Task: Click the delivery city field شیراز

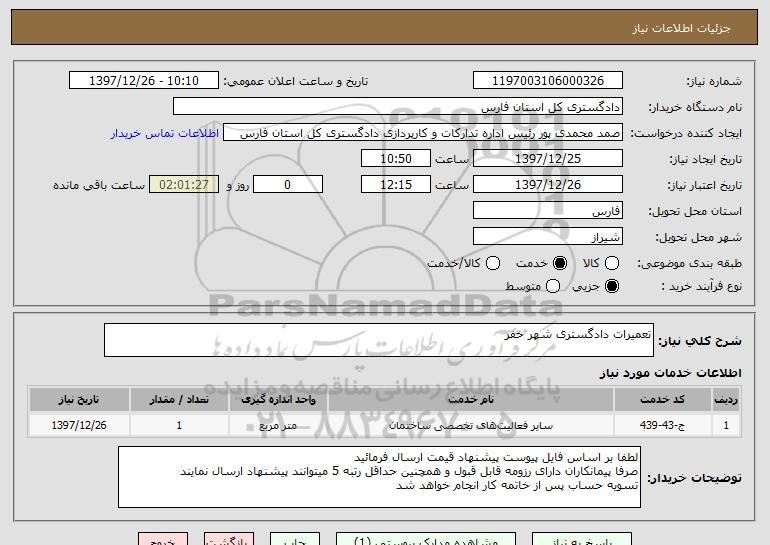Action: click(548, 237)
